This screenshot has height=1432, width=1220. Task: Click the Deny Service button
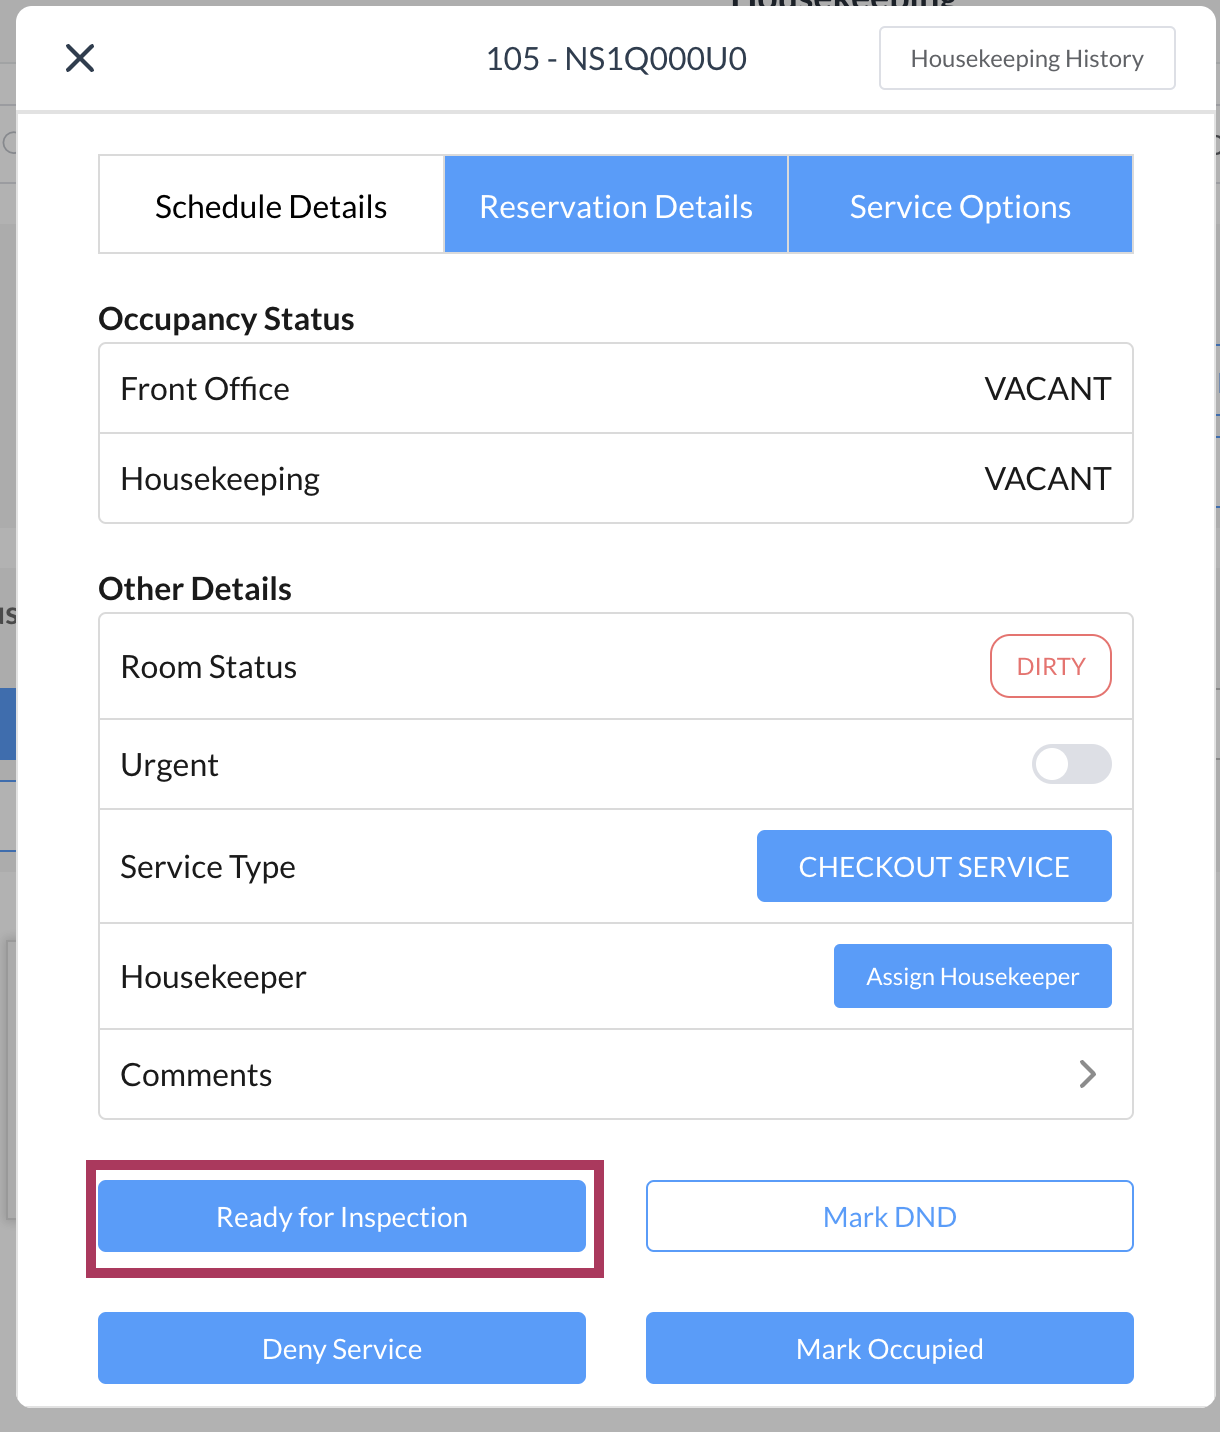[342, 1349]
